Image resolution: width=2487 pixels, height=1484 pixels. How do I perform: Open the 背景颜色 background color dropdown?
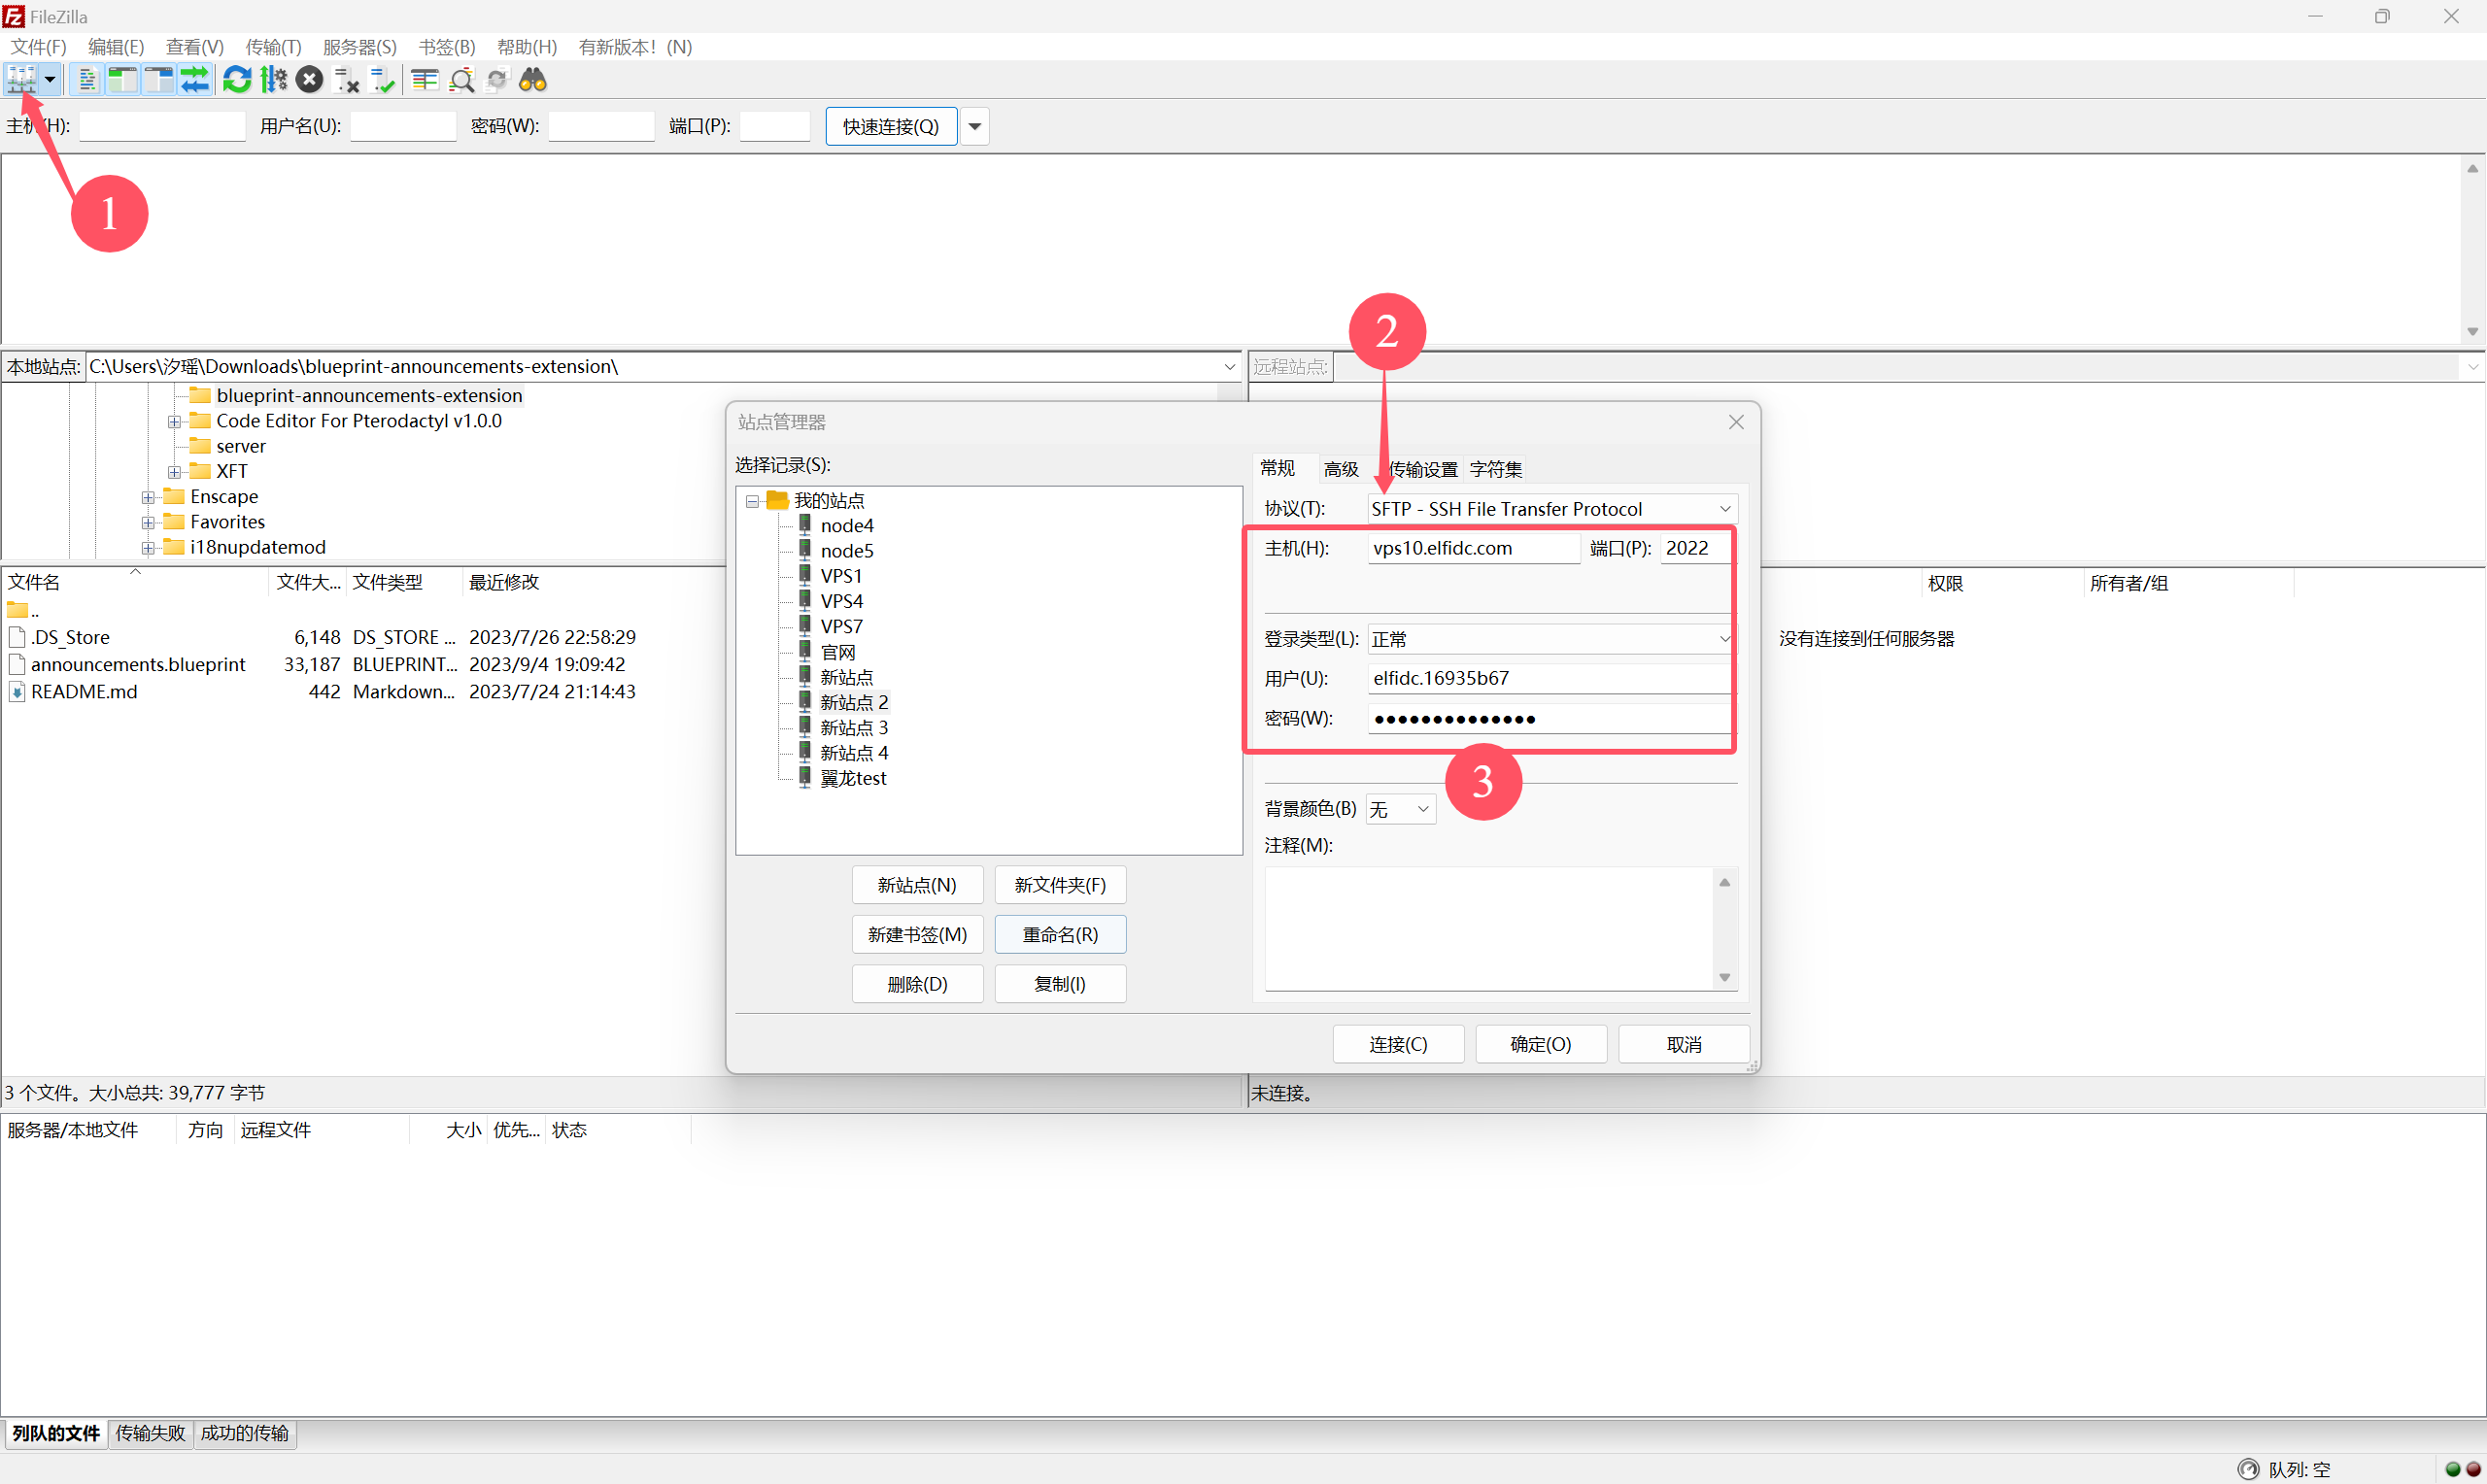(x=1401, y=809)
